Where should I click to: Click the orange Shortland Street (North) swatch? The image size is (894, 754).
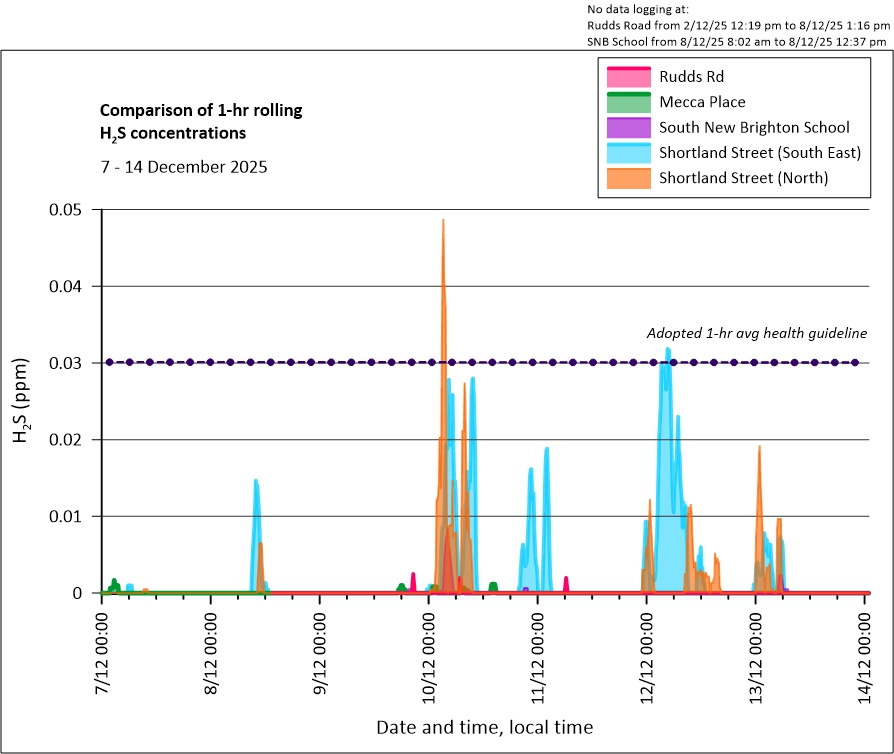pyautogui.click(x=628, y=179)
